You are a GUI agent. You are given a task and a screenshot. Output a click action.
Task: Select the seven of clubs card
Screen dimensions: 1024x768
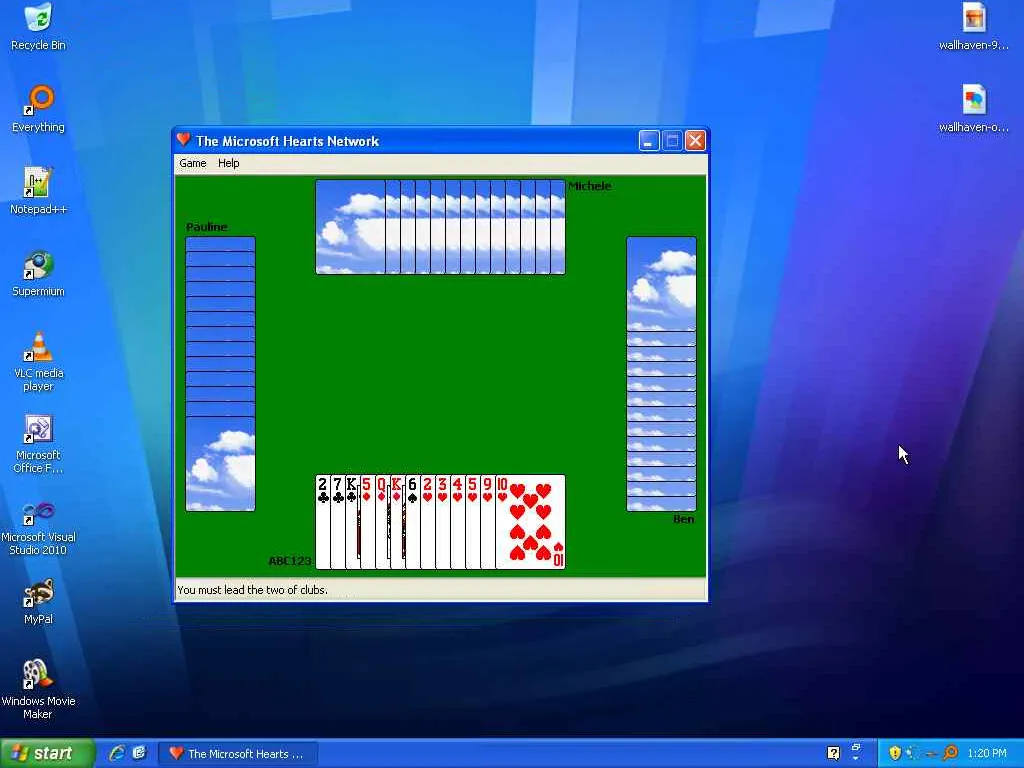(x=338, y=522)
